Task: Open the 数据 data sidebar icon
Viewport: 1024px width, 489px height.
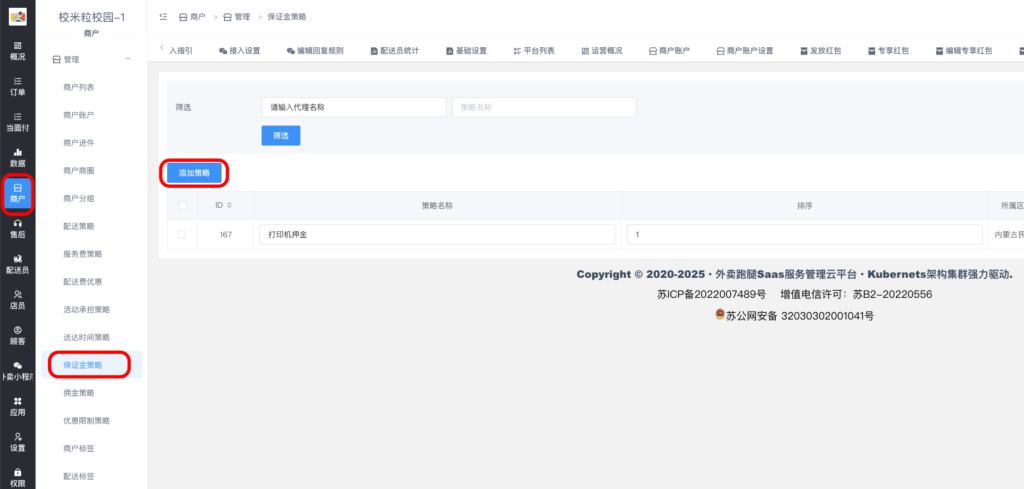Action: pos(18,157)
